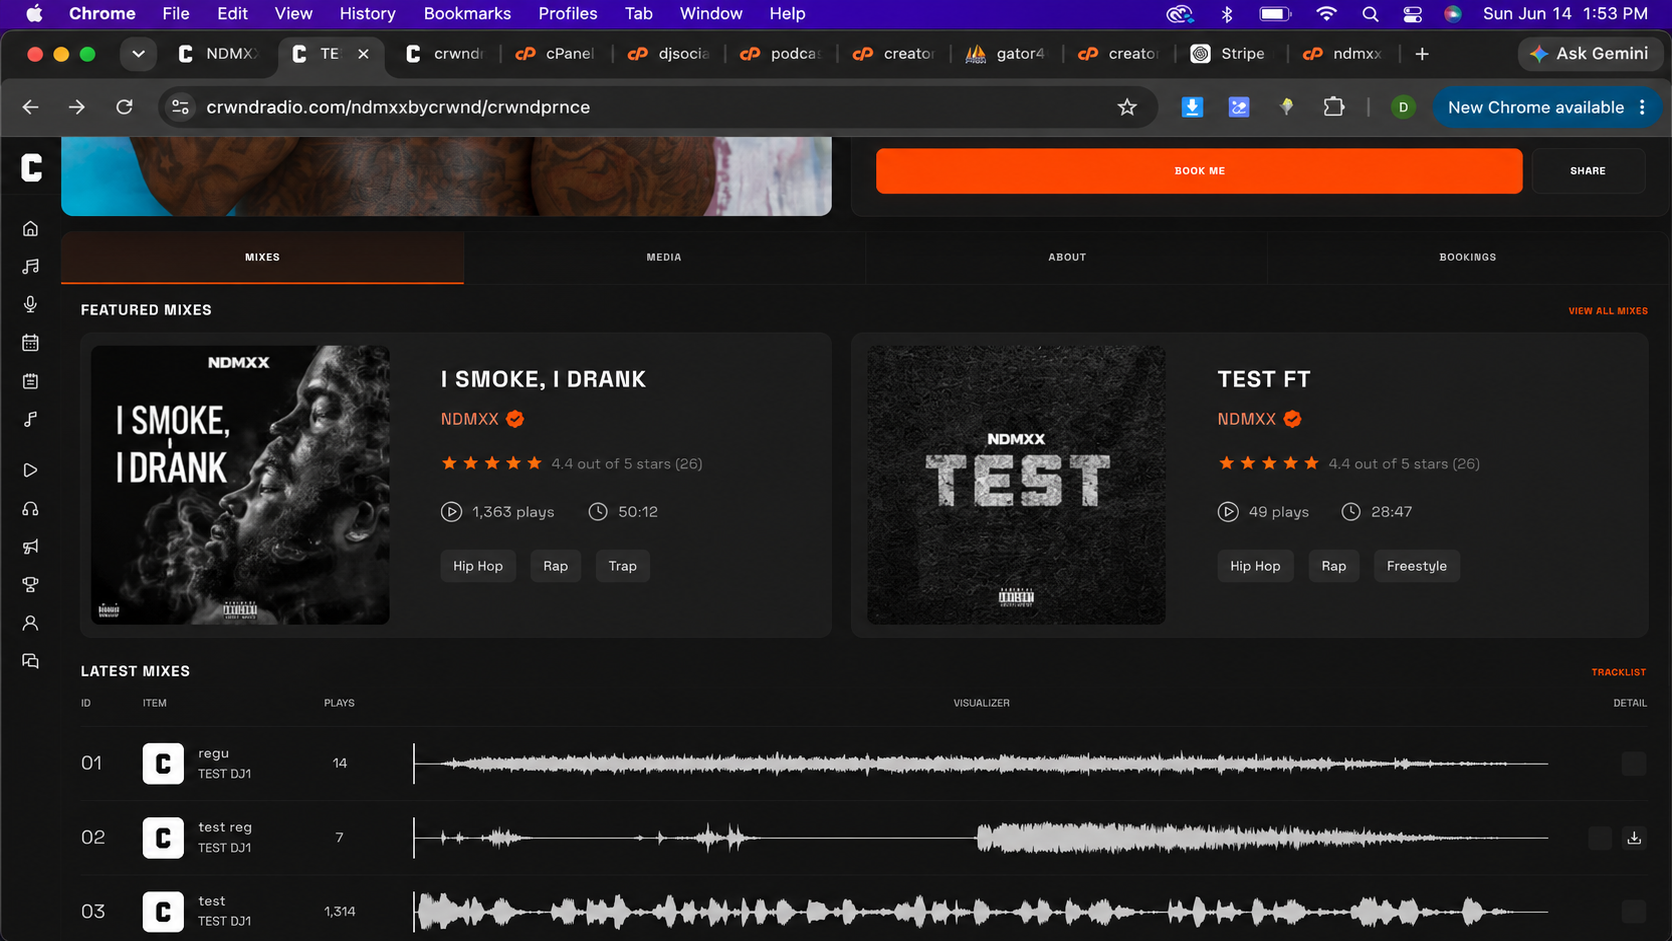The width and height of the screenshot is (1672, 941).
Task: Open the megaphone icon in the sidebar
Action: 31,546
